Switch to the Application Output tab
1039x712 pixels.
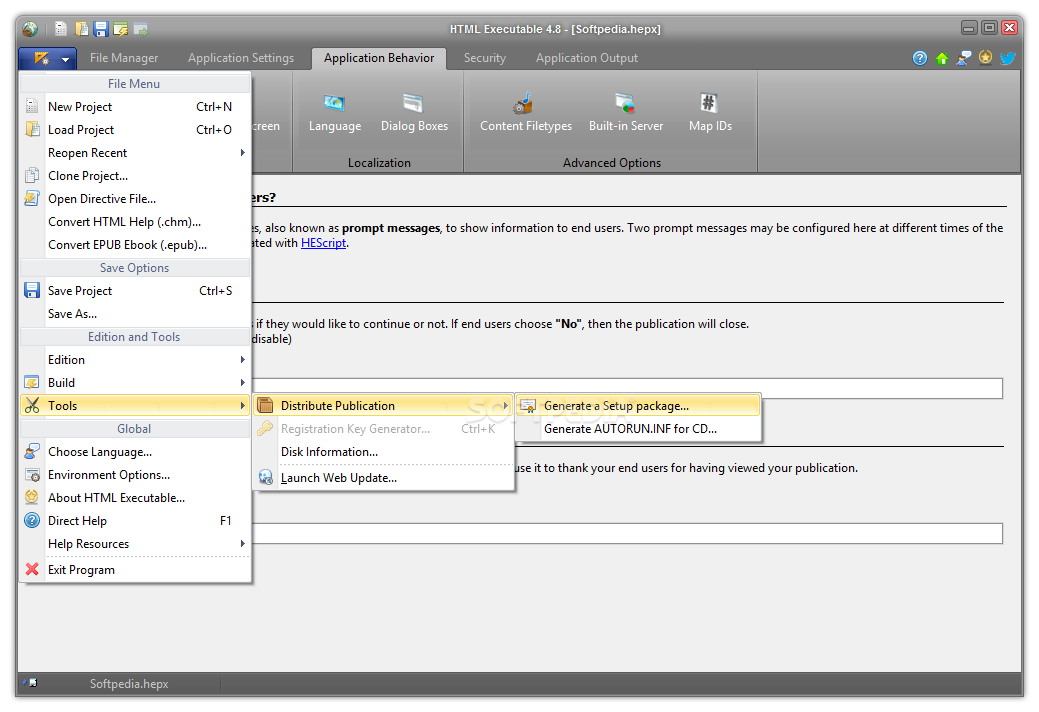coord(586,58)
